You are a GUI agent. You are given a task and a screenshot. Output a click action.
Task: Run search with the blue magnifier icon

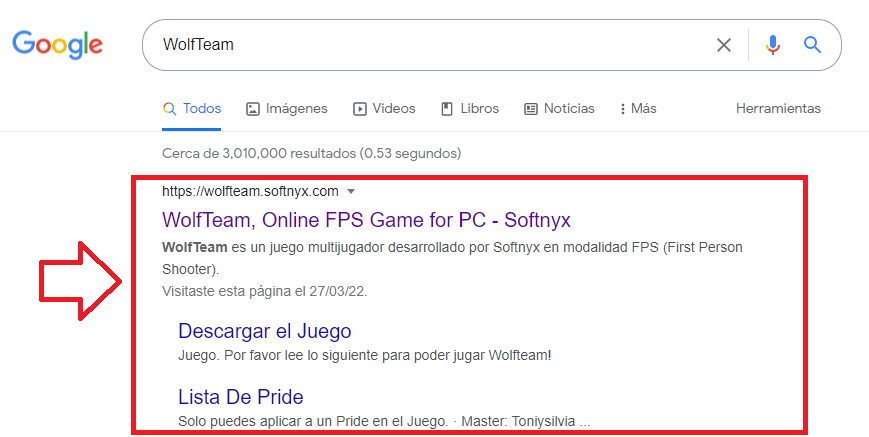tap(812, 45)
